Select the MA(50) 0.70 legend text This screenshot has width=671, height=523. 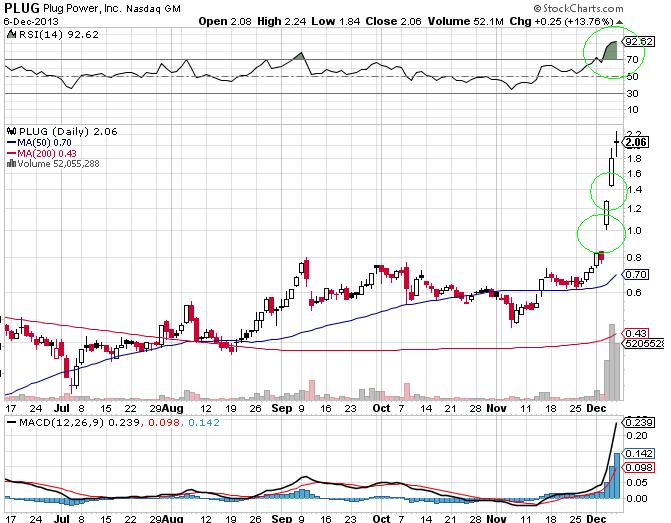(44, 143)
